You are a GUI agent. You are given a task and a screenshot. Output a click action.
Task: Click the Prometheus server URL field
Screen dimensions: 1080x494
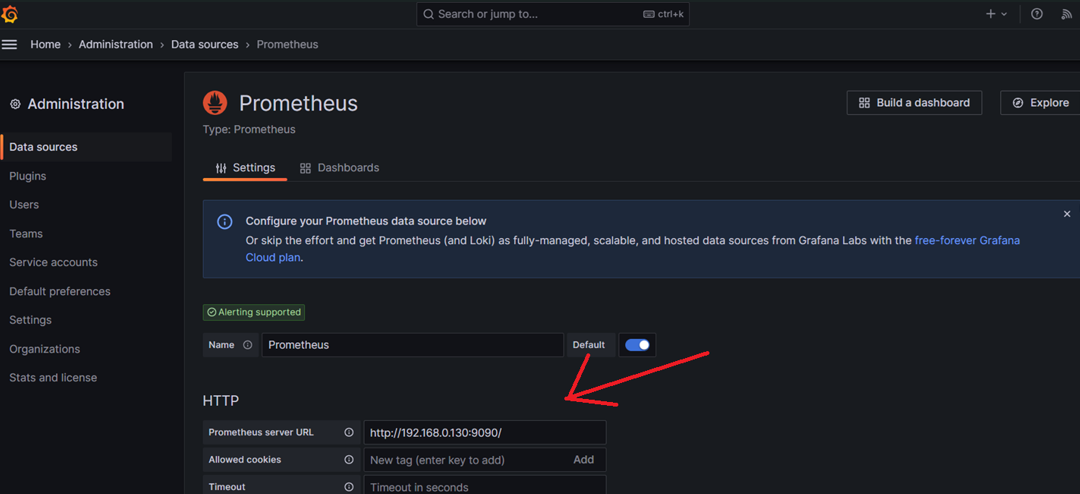pyautogui.click(x=485, y=433)
